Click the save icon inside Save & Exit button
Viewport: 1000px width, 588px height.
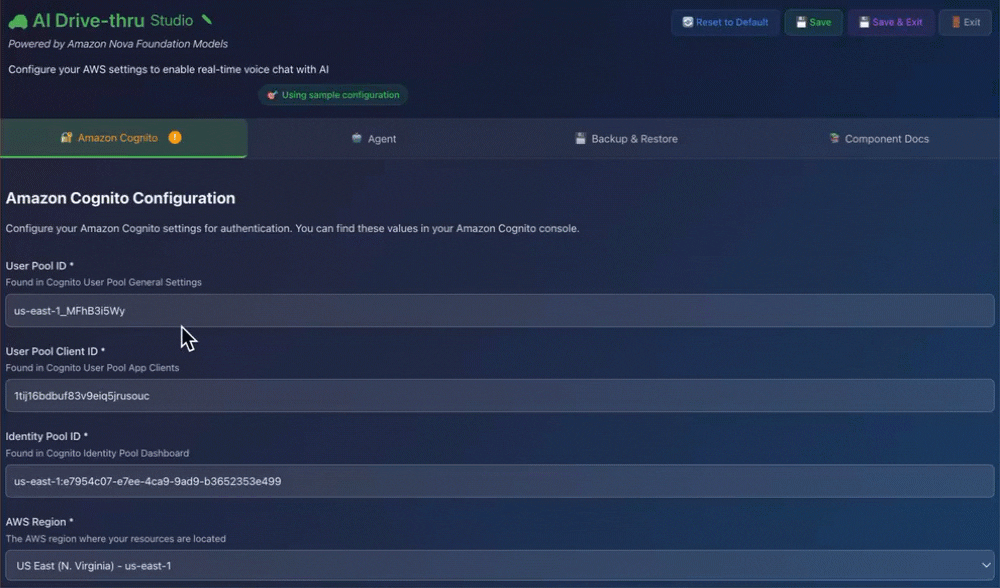click(x=864, y=23)
